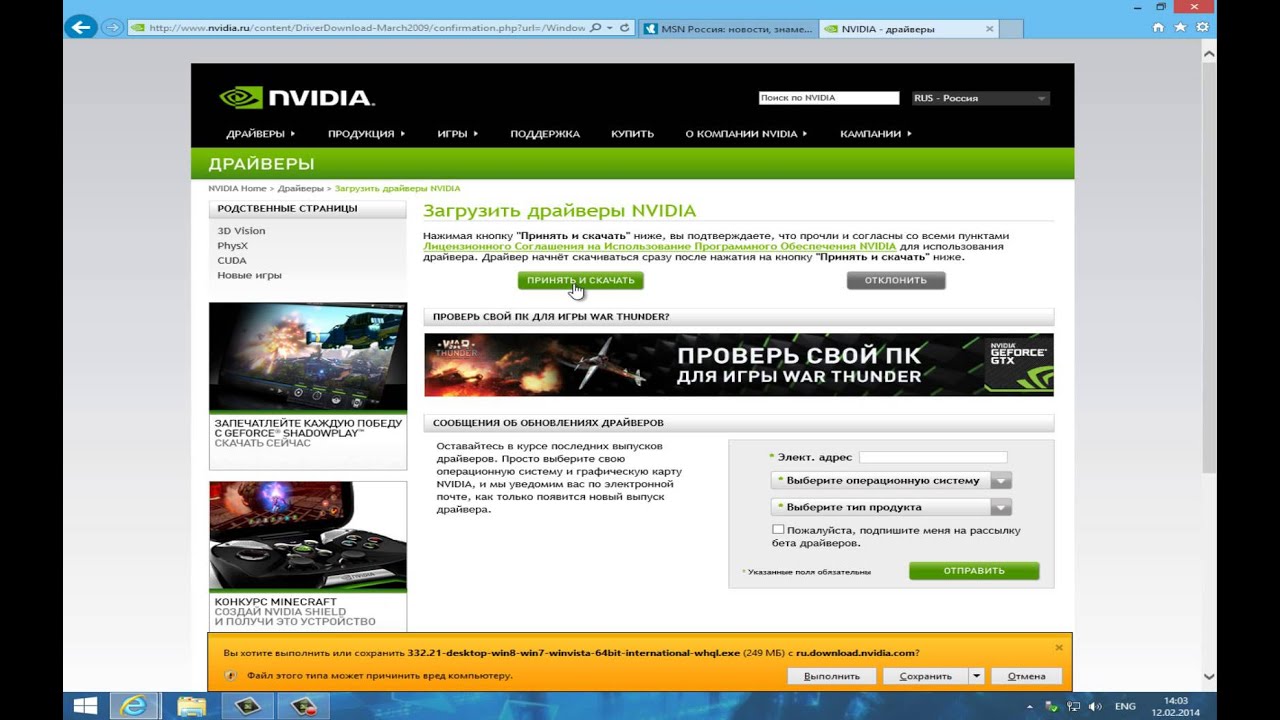
Task: Click the shield warning icon in download bar
Action: (x=231, y=676)
